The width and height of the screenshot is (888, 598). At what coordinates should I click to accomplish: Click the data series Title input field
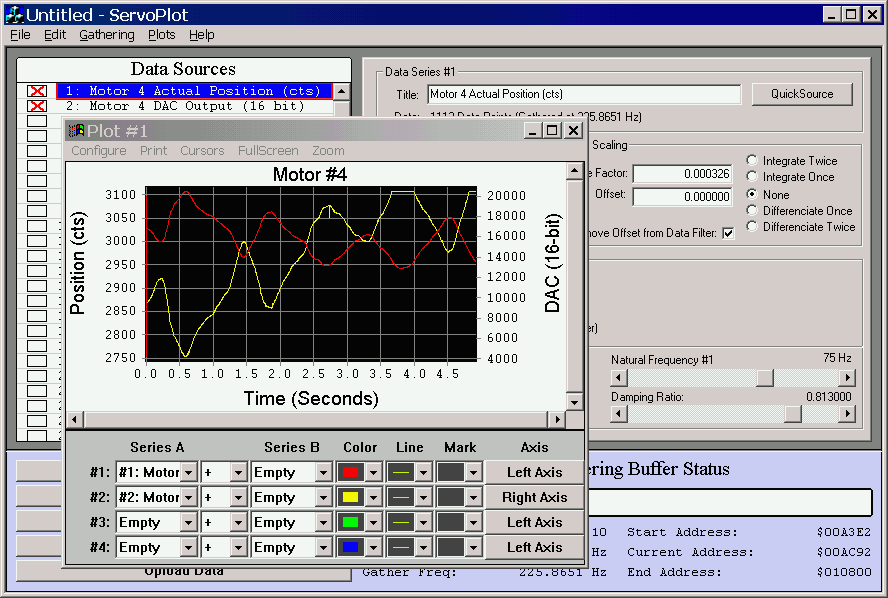click(583, 94)
